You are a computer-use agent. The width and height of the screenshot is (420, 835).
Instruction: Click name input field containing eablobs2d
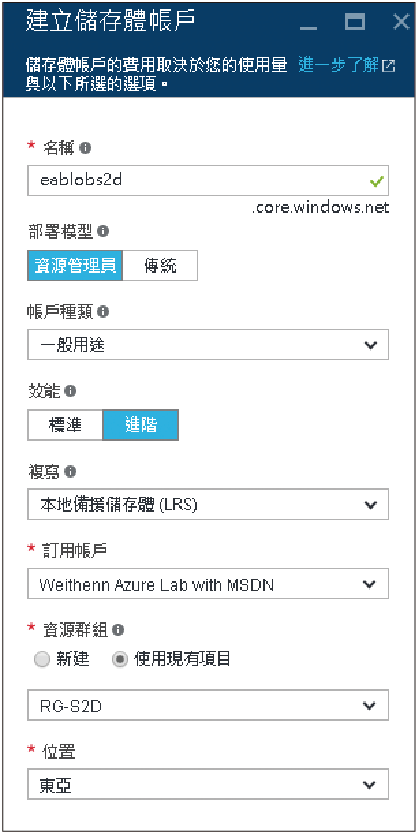[208, 181]
